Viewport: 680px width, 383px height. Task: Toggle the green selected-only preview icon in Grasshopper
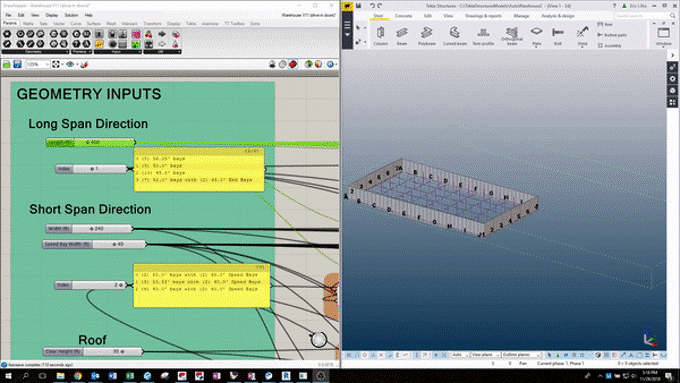308,64
